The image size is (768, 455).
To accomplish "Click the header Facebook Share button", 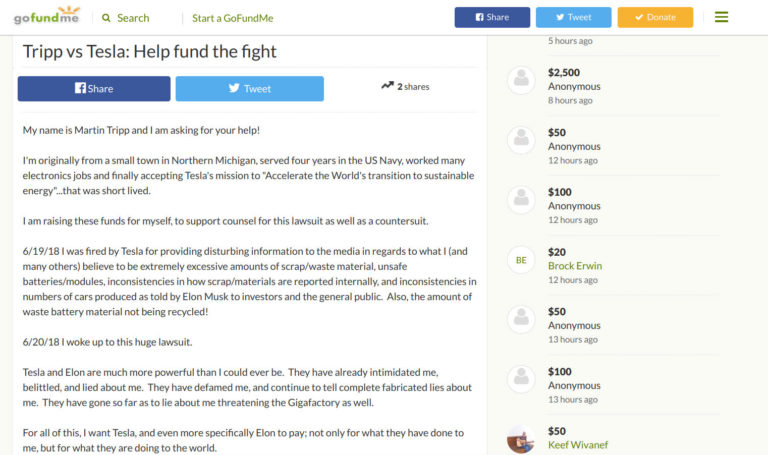I will (492, 17).
